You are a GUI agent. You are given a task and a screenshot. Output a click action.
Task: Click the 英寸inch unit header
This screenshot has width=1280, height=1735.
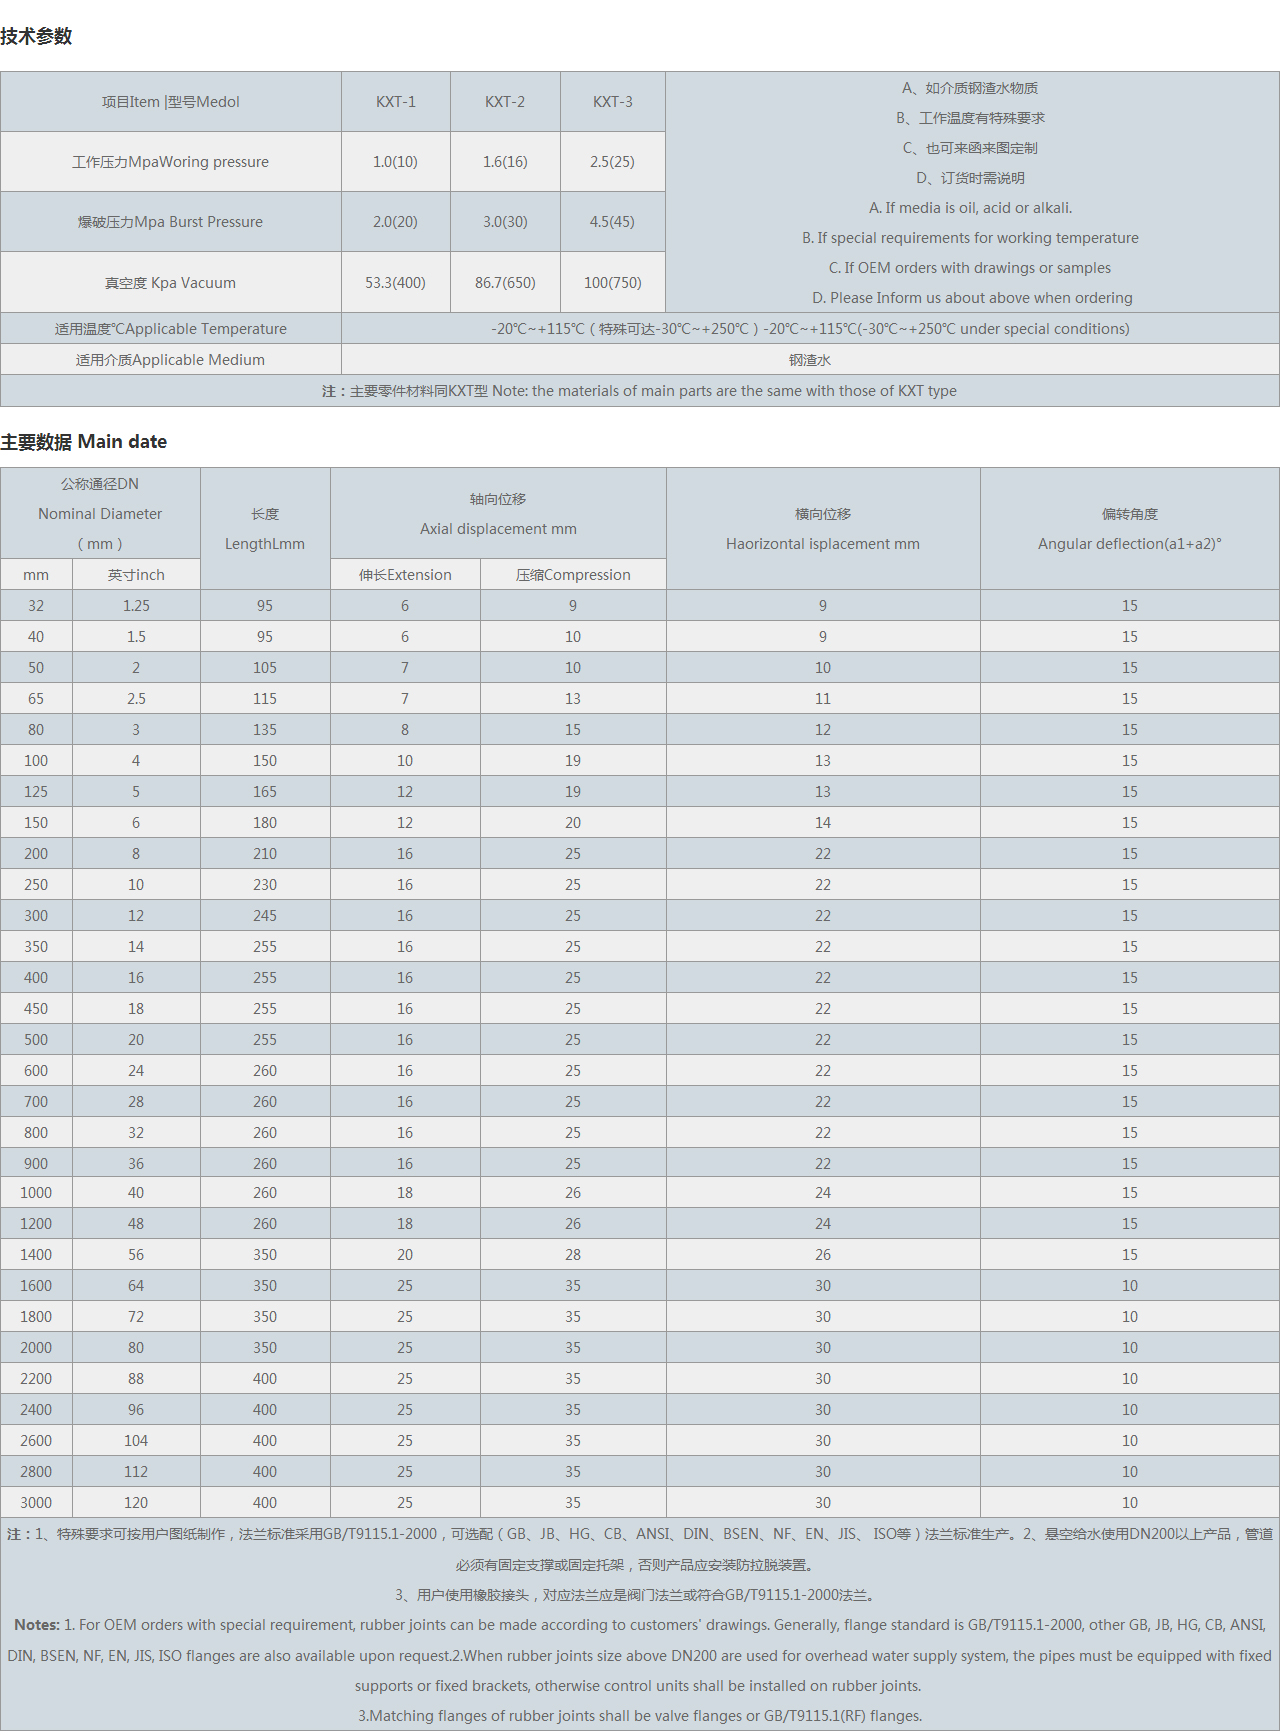pos(136,575)
